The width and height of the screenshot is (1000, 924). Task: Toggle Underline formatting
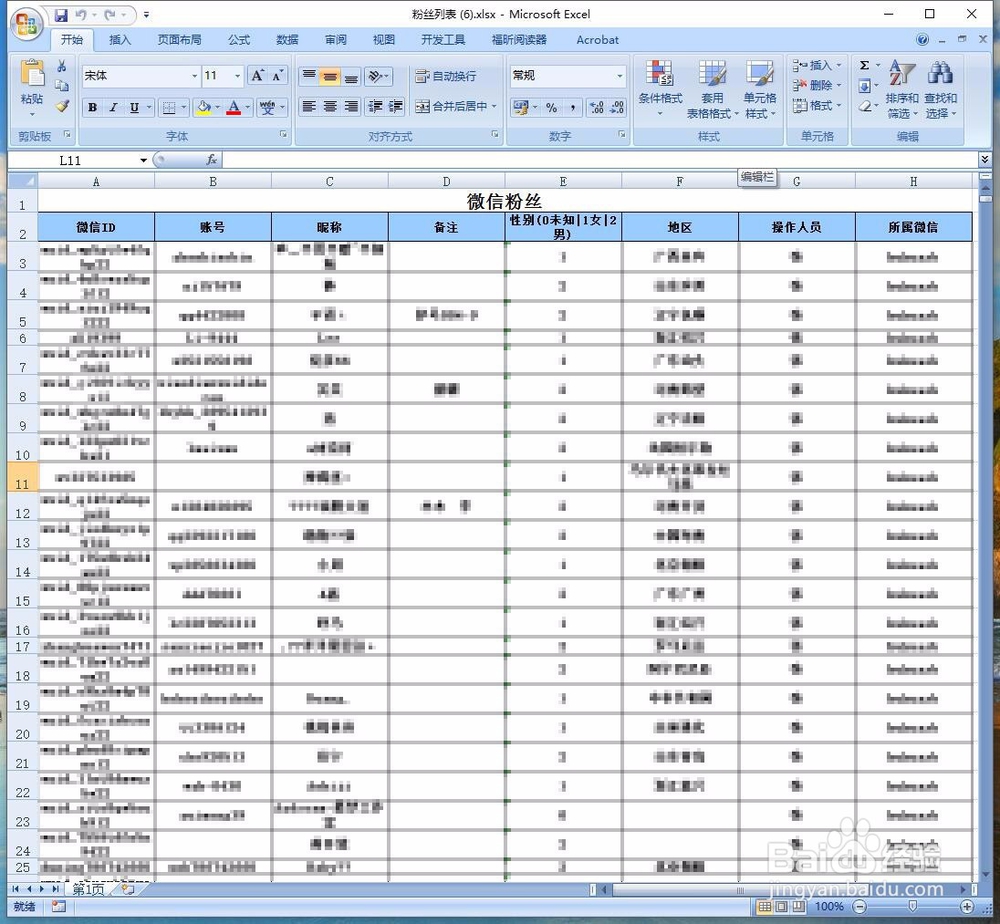(x=134, y=107)
